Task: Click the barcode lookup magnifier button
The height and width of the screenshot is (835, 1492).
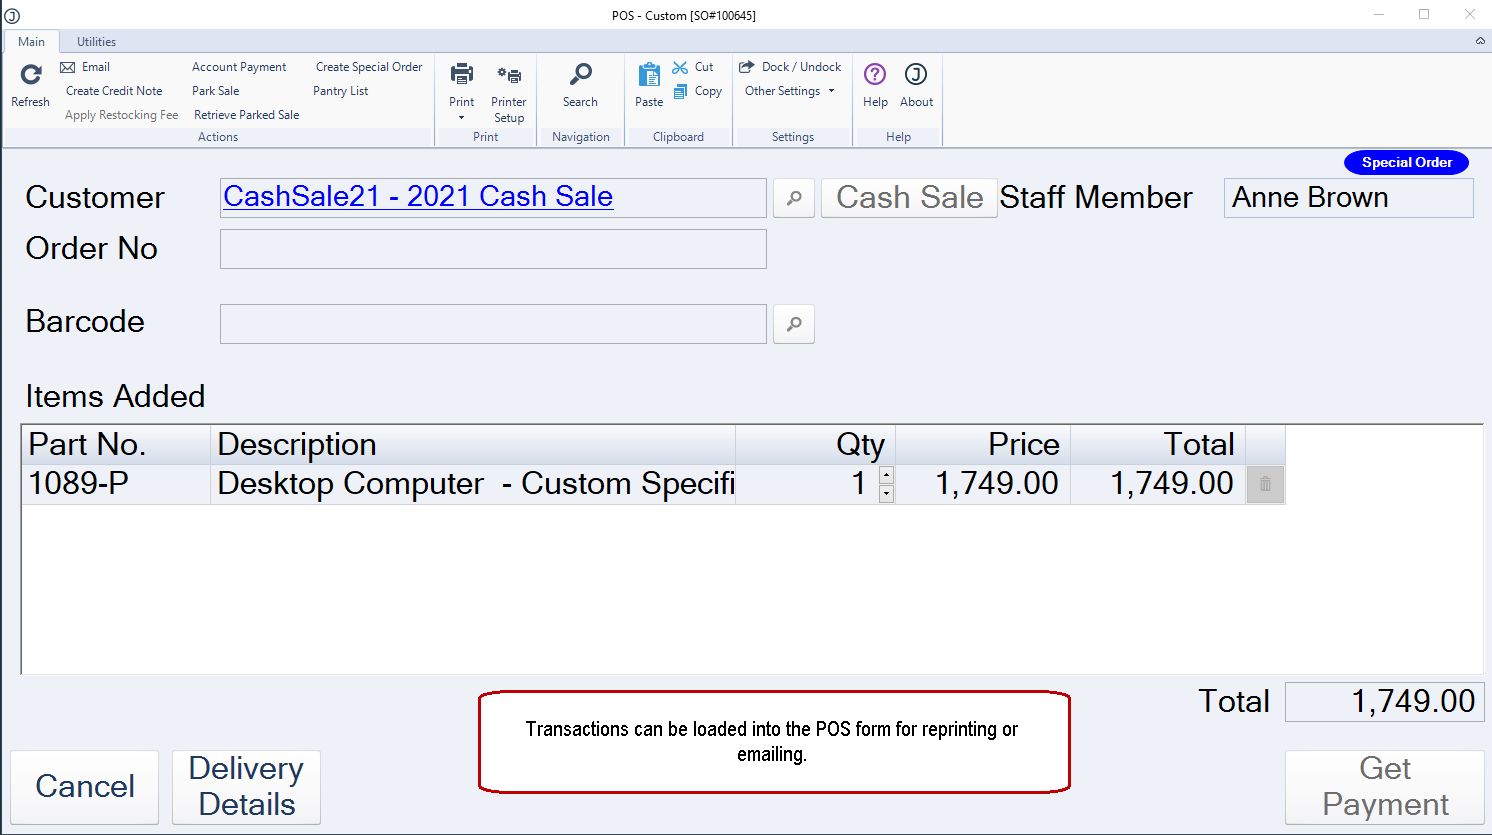Action: pos(794,324)
